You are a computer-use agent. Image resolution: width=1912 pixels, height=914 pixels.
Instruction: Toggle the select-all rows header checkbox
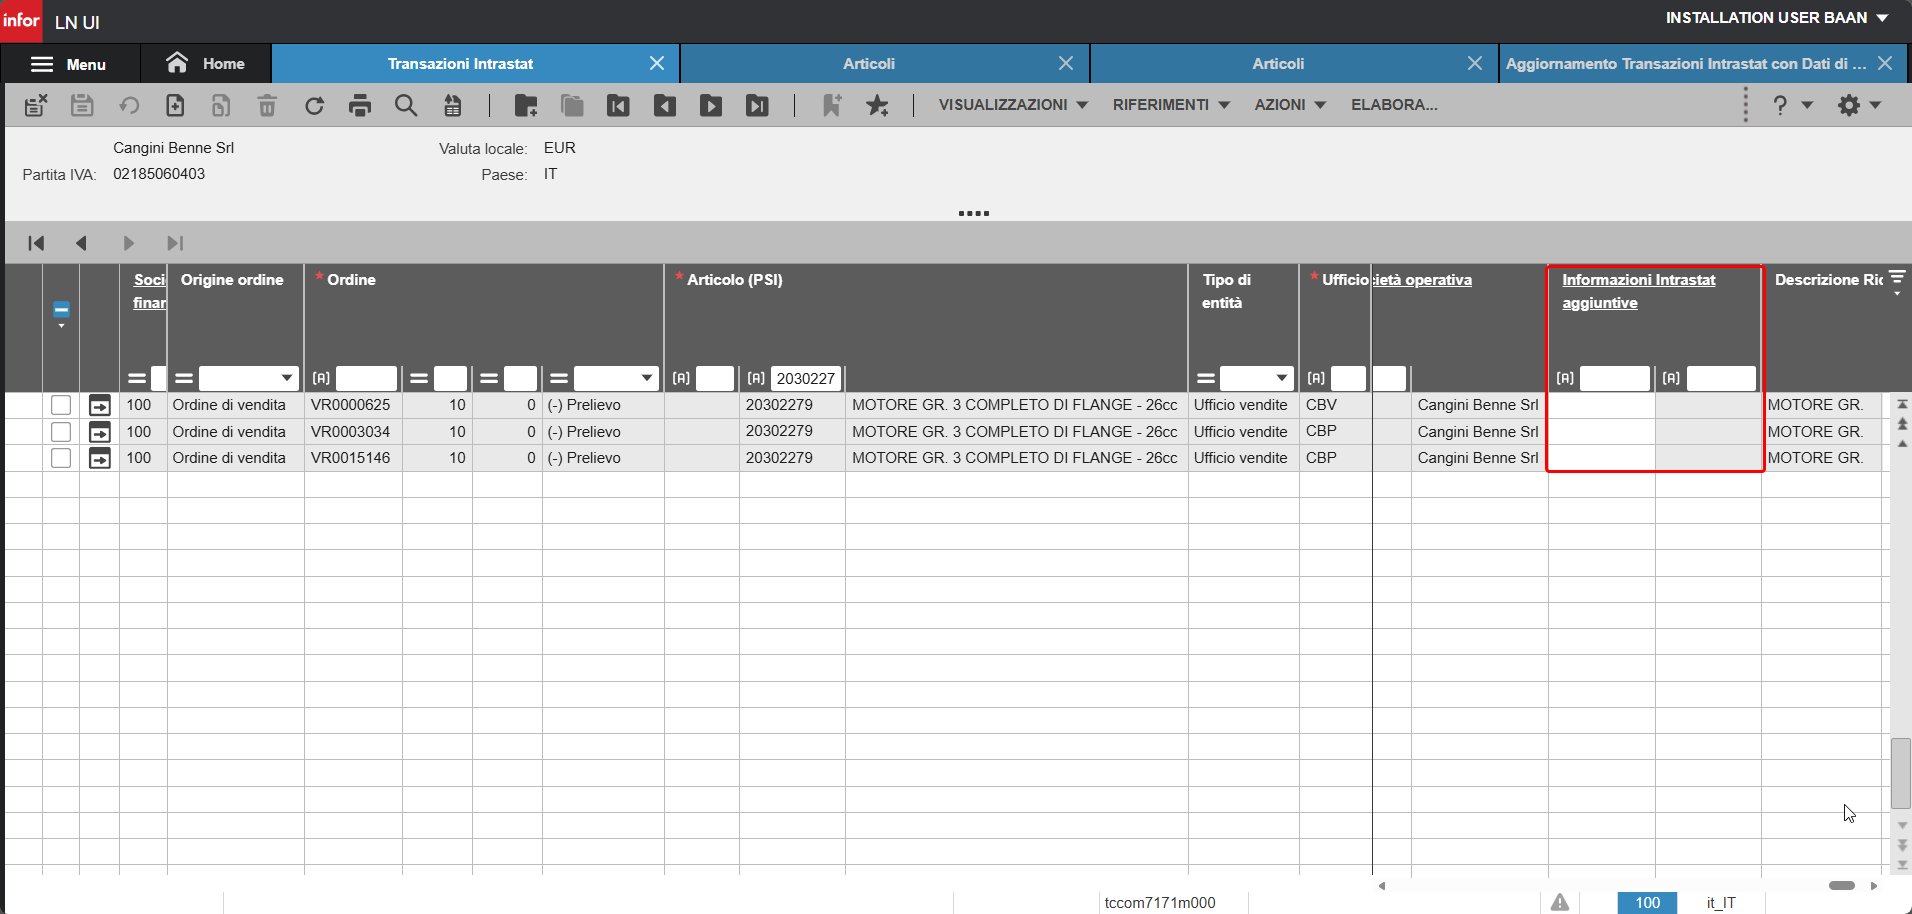61,310
